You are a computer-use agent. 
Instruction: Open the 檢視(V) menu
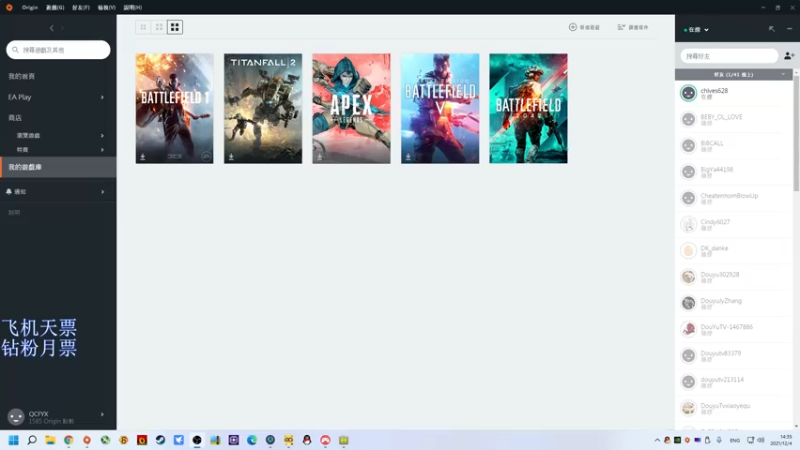(x=107, y=8)
